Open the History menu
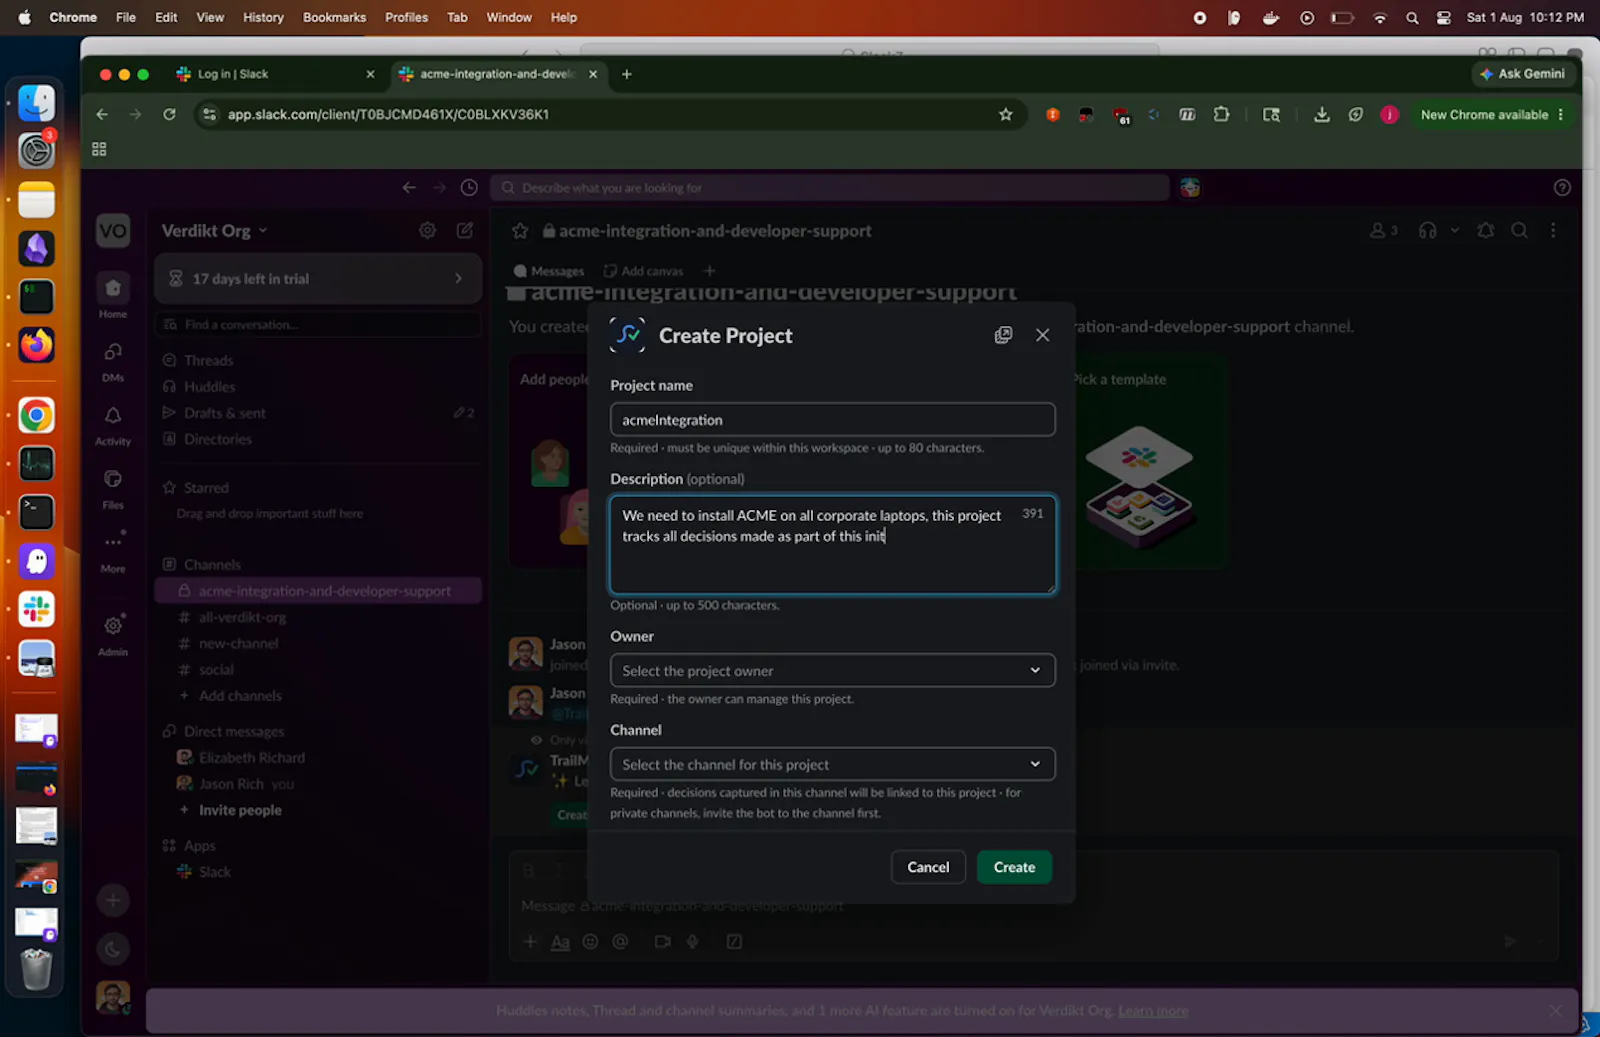The height and width of the screenshot is (1037, 1600). pos(263,17)
